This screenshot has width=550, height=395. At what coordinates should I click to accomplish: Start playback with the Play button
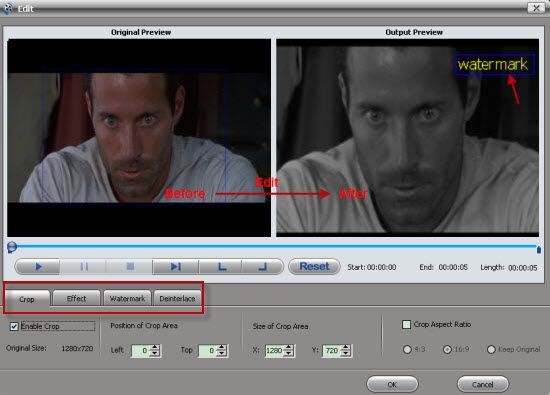pos(38,267)
